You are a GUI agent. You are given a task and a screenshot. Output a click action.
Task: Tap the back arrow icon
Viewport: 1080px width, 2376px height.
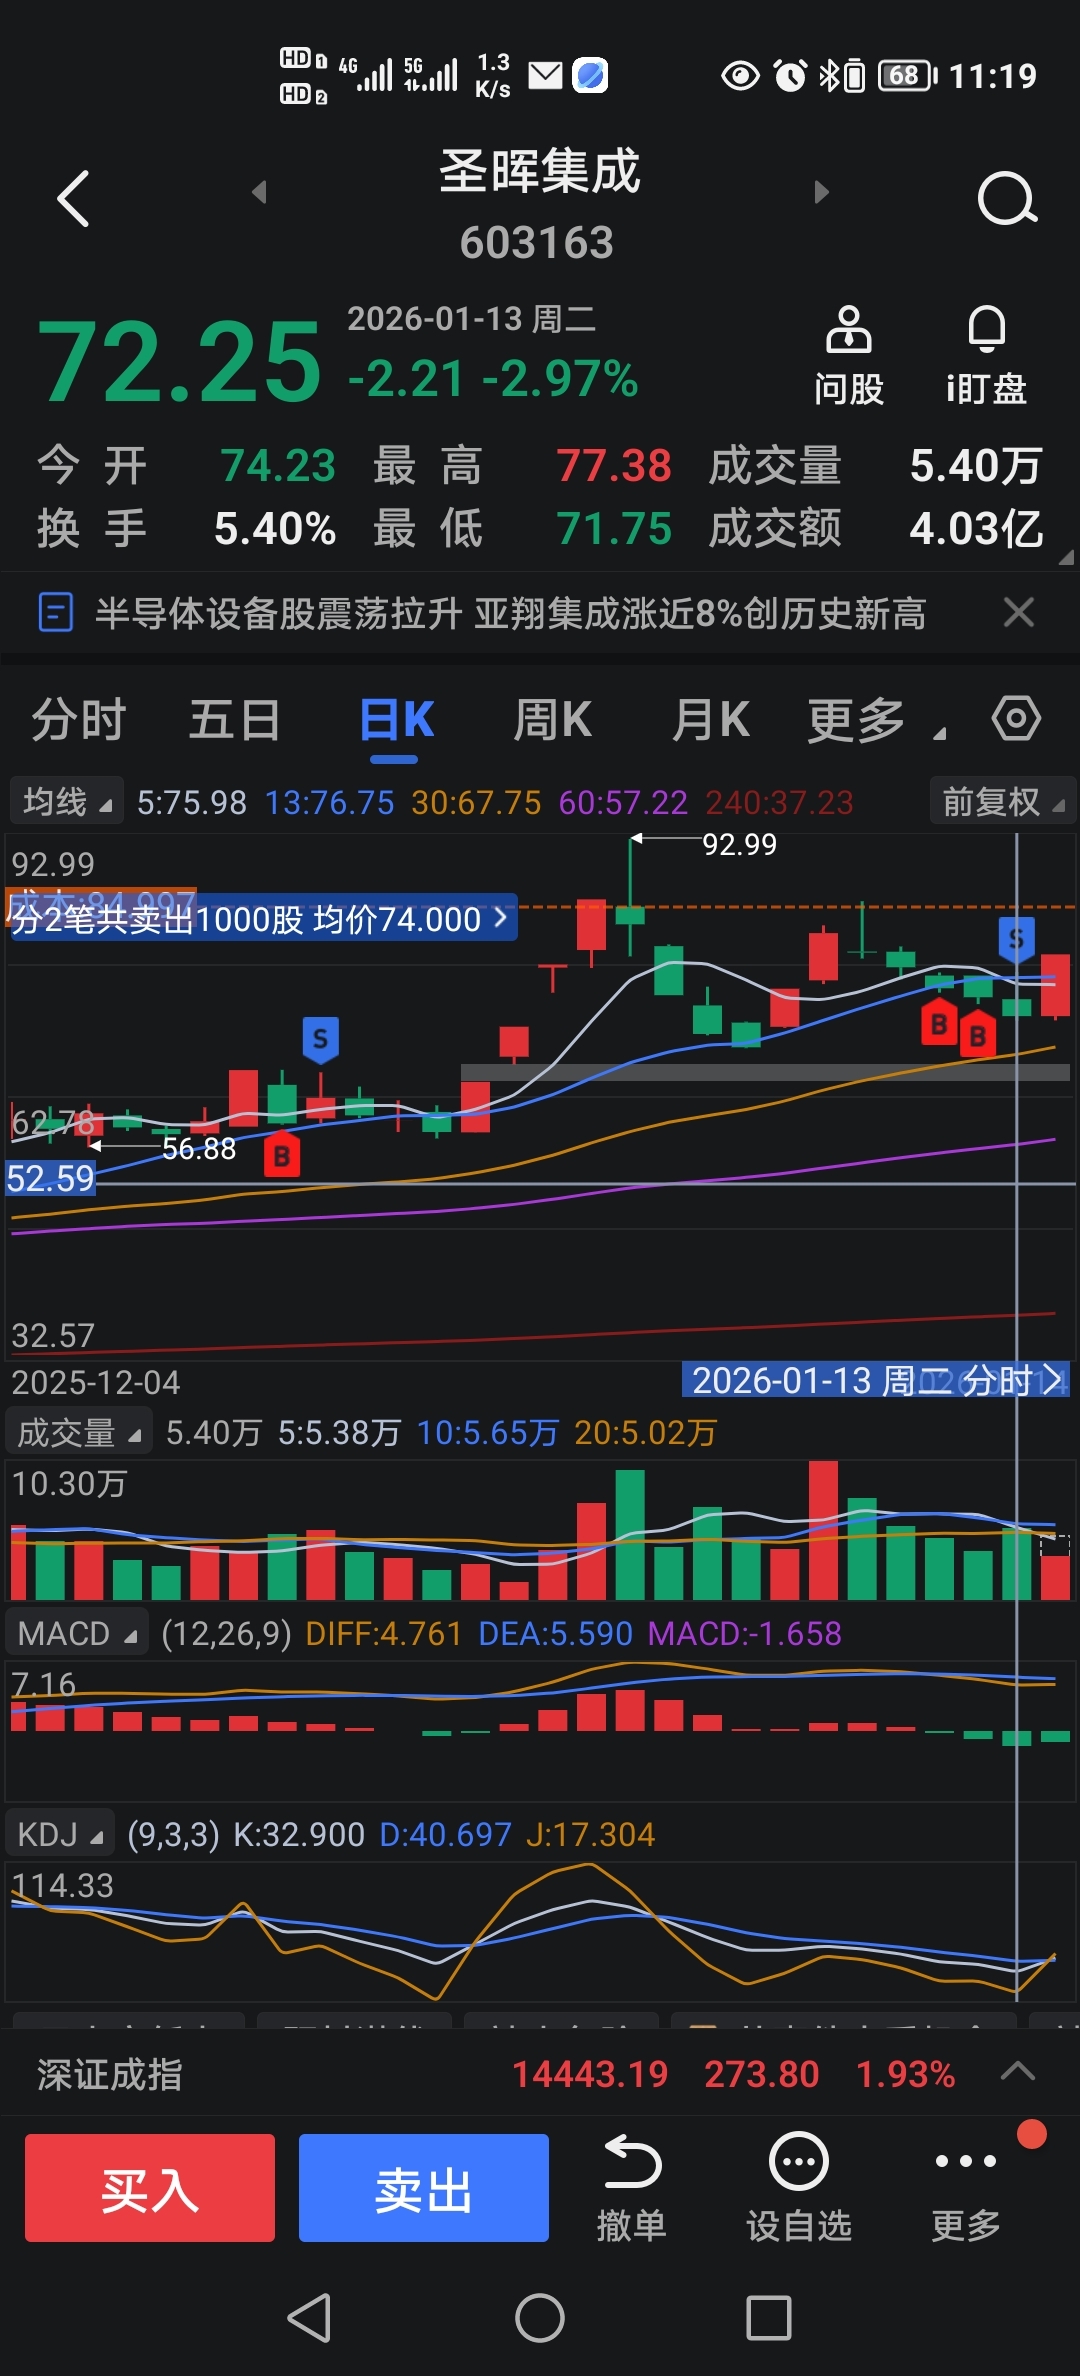click(x=74, y=198)
